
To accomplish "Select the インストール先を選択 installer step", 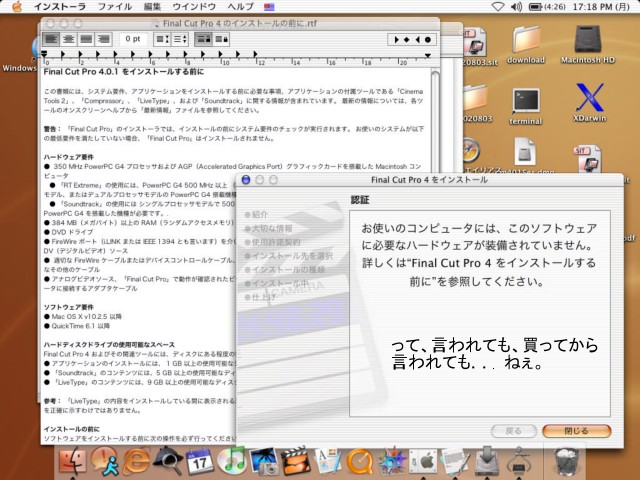I will pos(289,256).
